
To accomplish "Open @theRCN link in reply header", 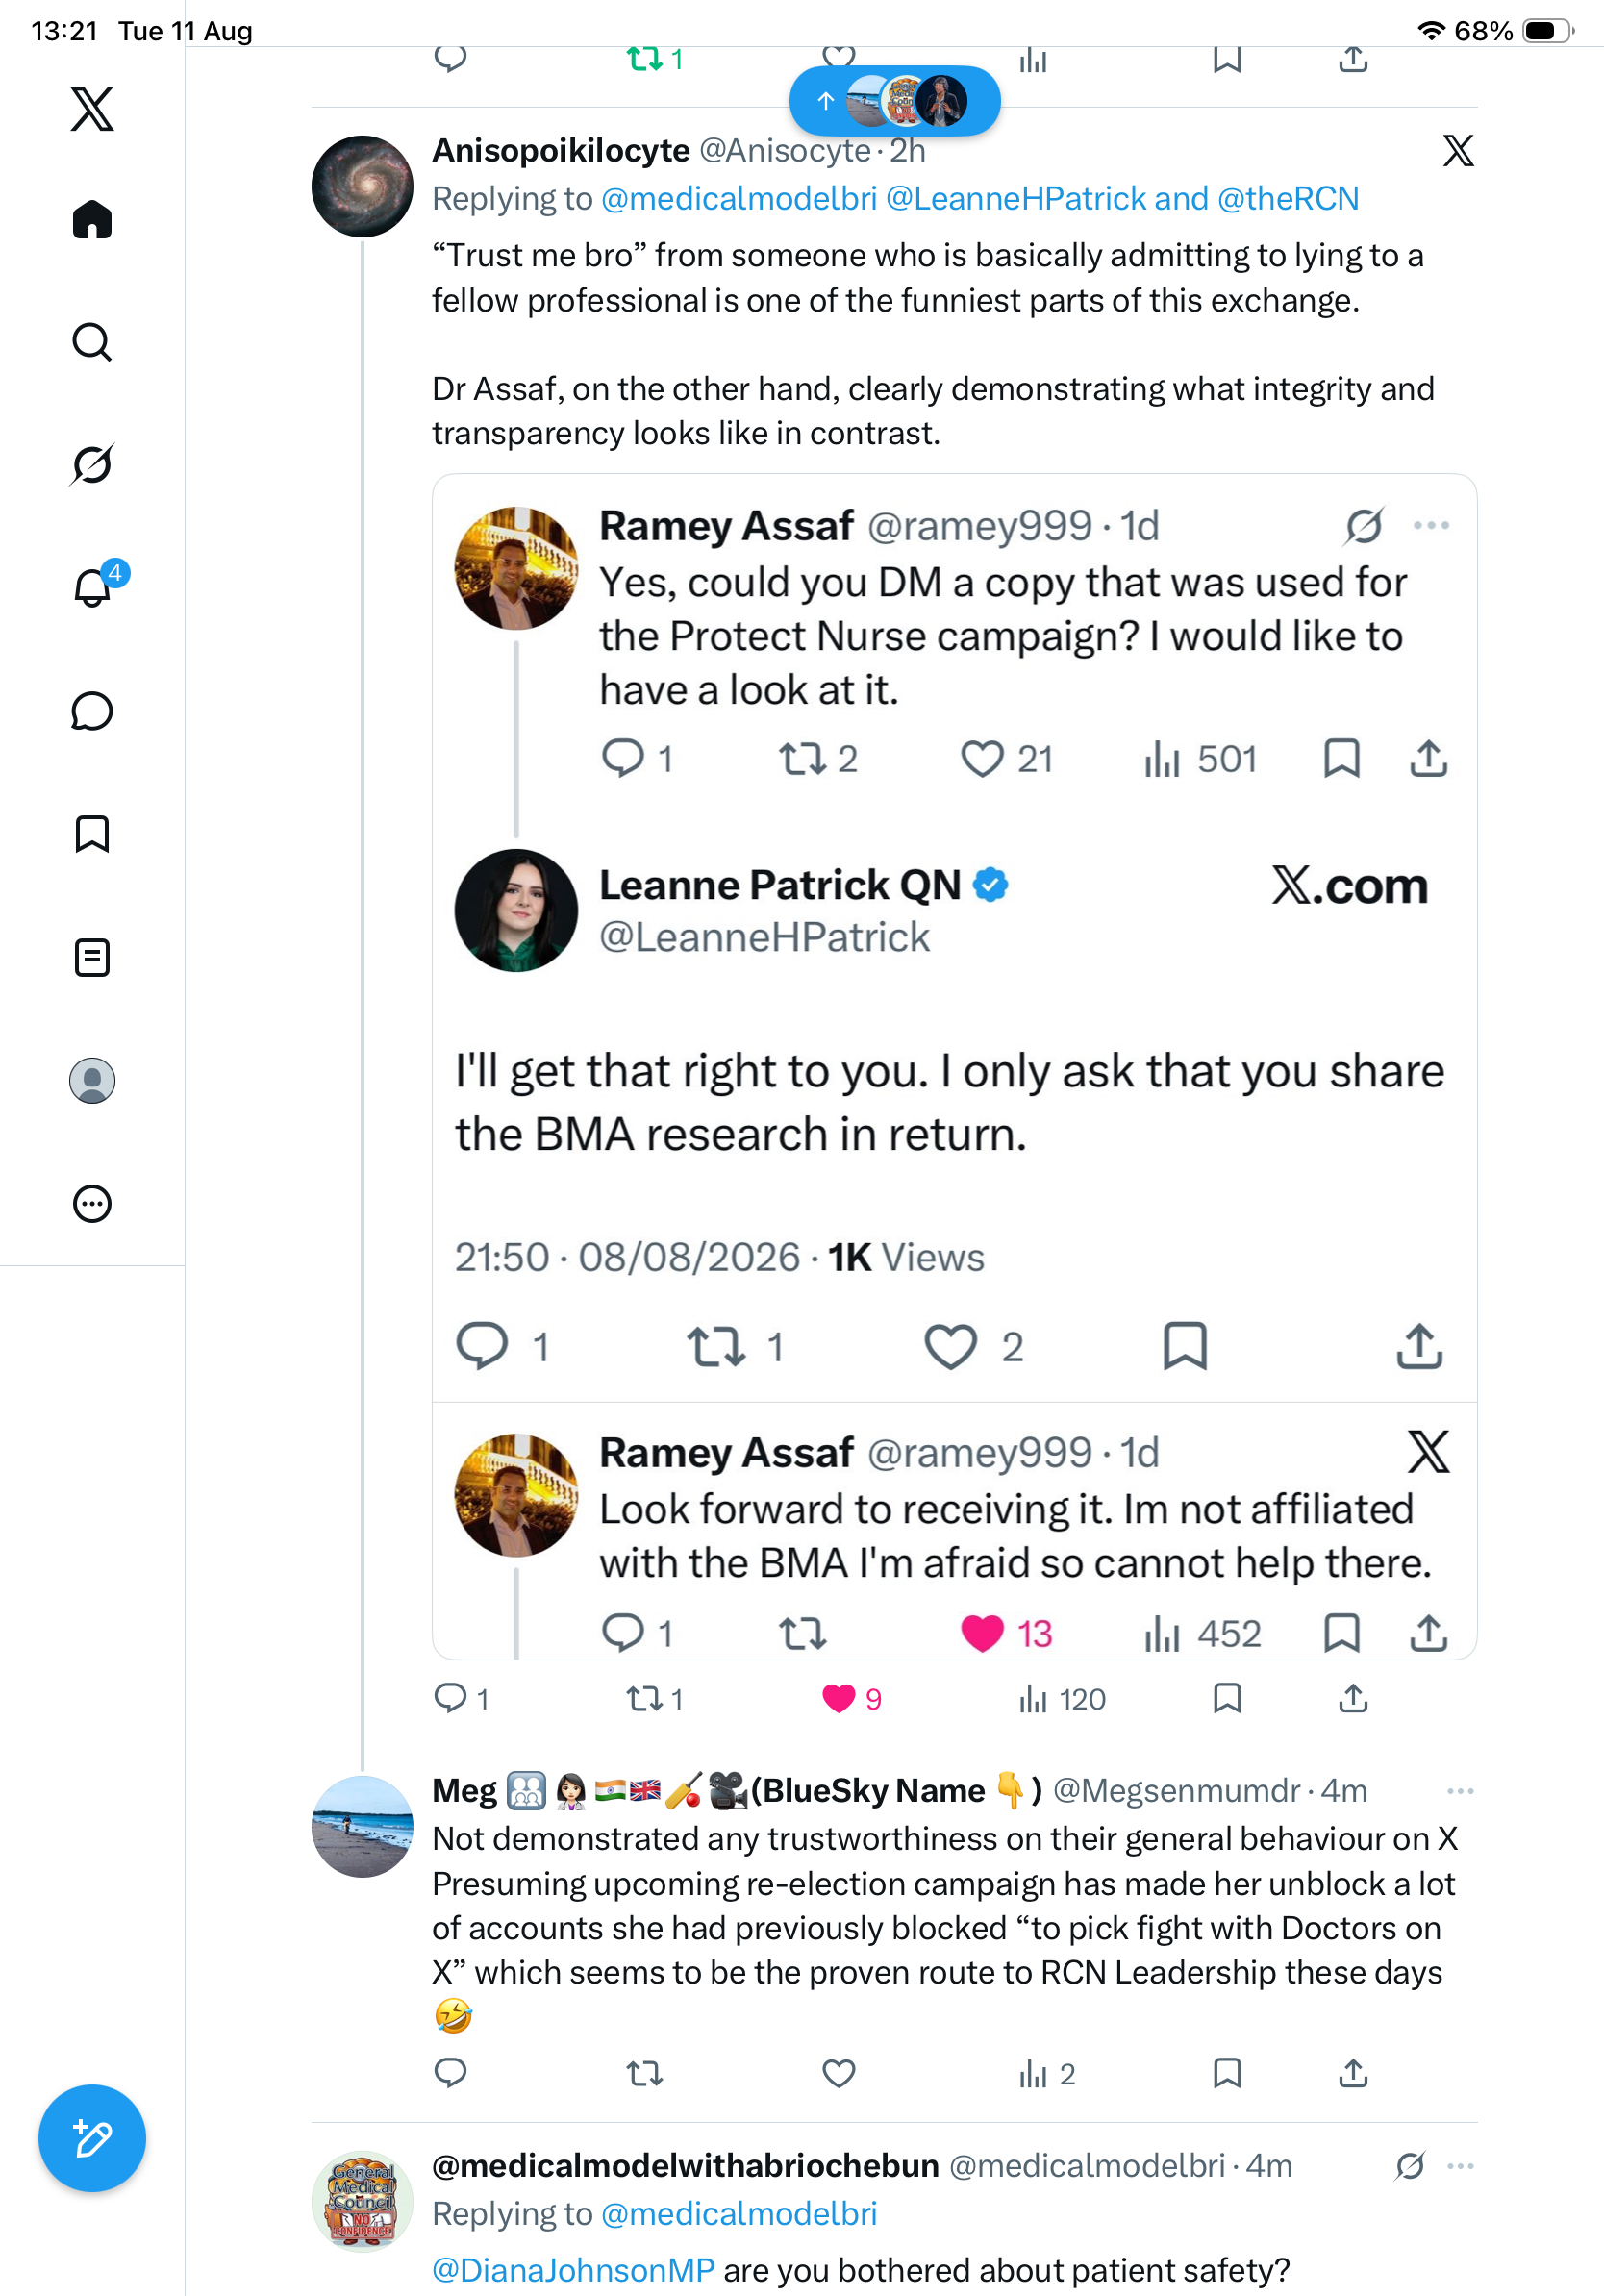I will click(1288, 198).
